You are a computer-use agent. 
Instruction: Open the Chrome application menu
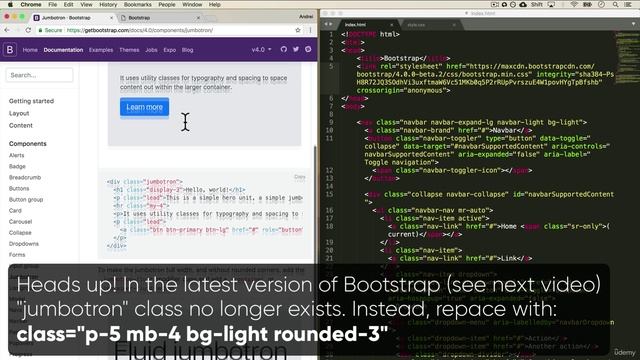click(x=31, y=4)
